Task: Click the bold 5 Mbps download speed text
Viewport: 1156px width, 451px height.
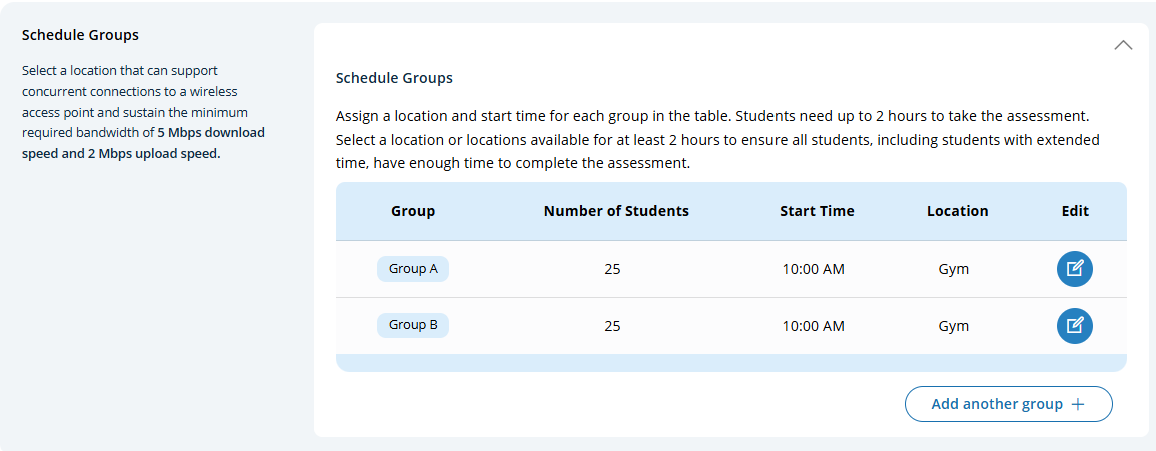Action: coord(211,132)
